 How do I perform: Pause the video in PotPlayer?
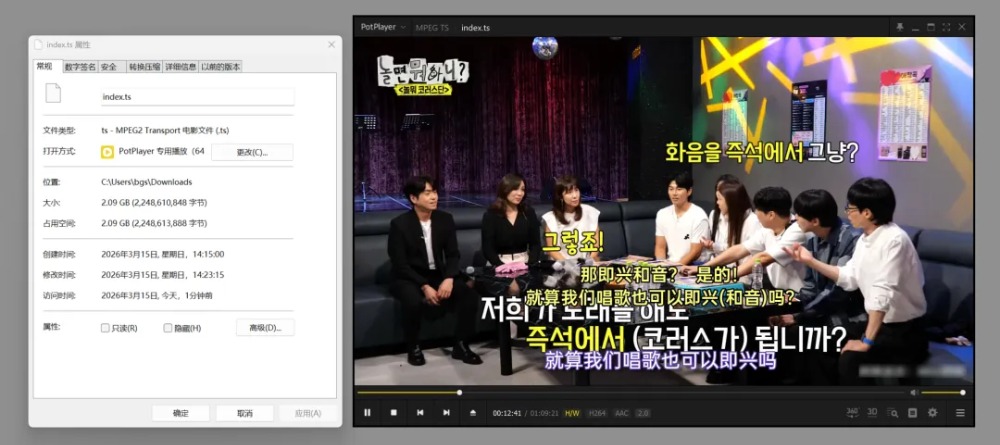pyautogui.click(x=367, y=412)
